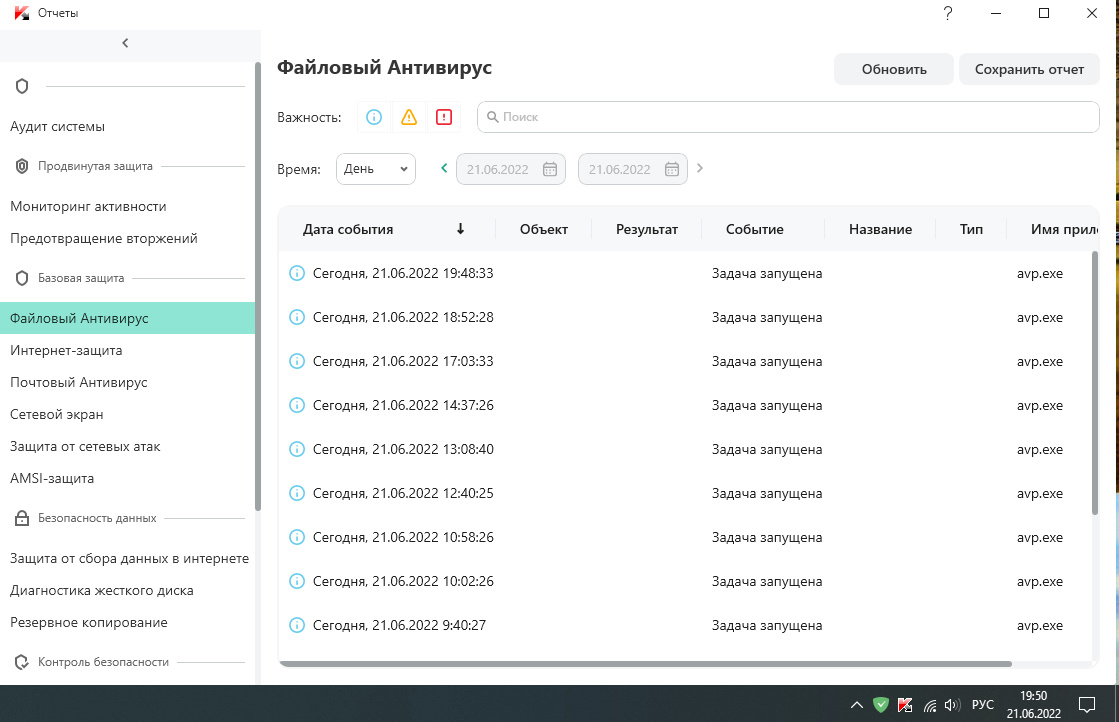Open Защита от сетевых атак report

[x=85, y=447]
